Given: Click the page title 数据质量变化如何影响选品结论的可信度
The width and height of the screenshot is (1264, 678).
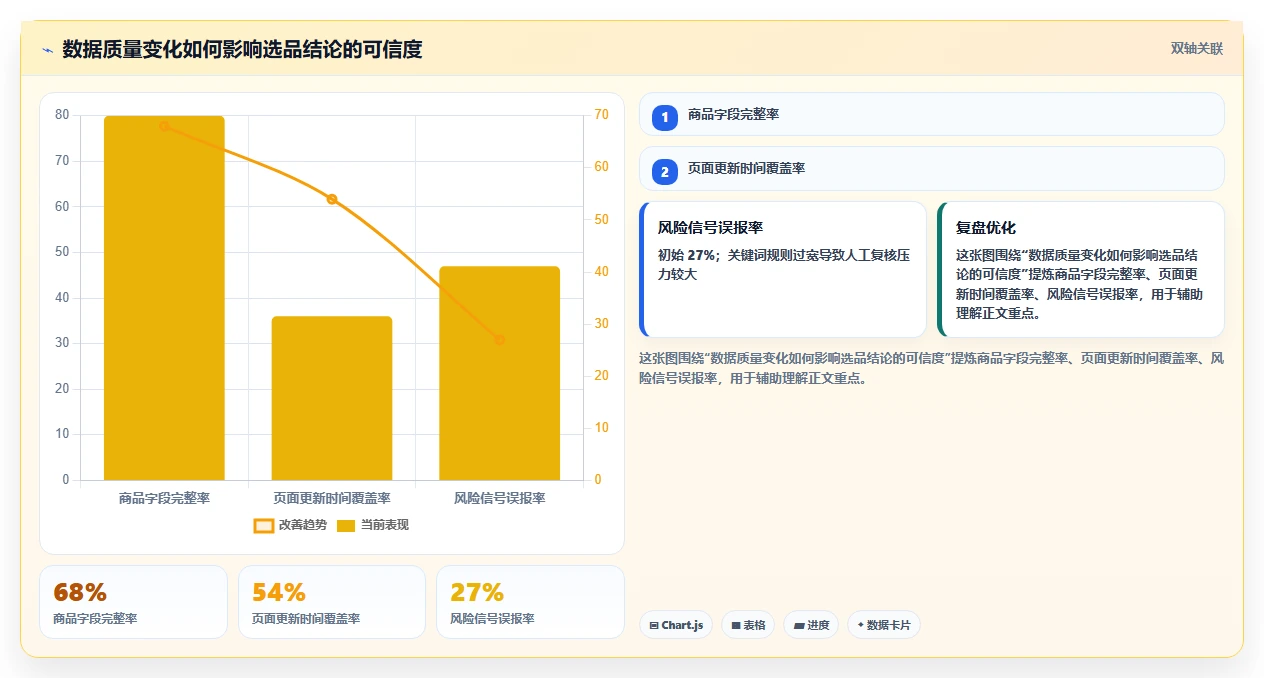Looking at the screenshot, I should [242, 49].
